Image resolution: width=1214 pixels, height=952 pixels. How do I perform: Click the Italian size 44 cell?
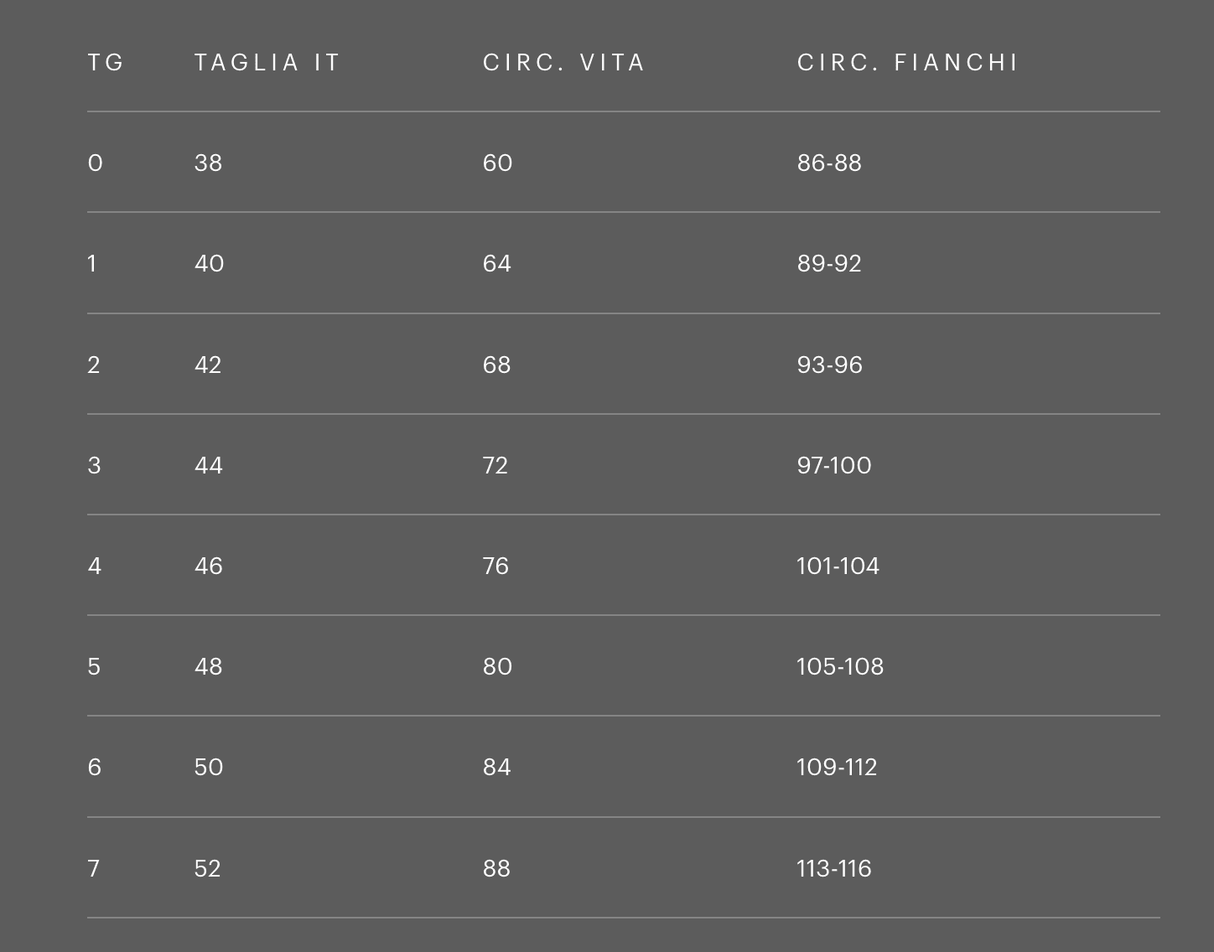208,466
